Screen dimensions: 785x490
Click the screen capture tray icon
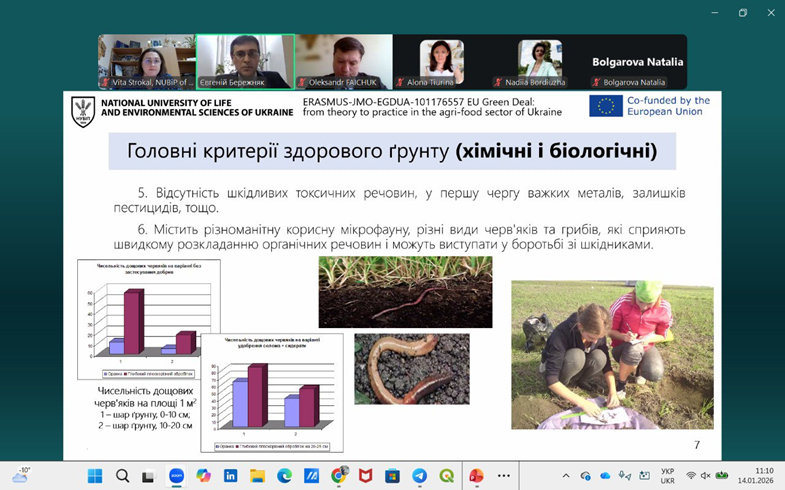[645, 475]
